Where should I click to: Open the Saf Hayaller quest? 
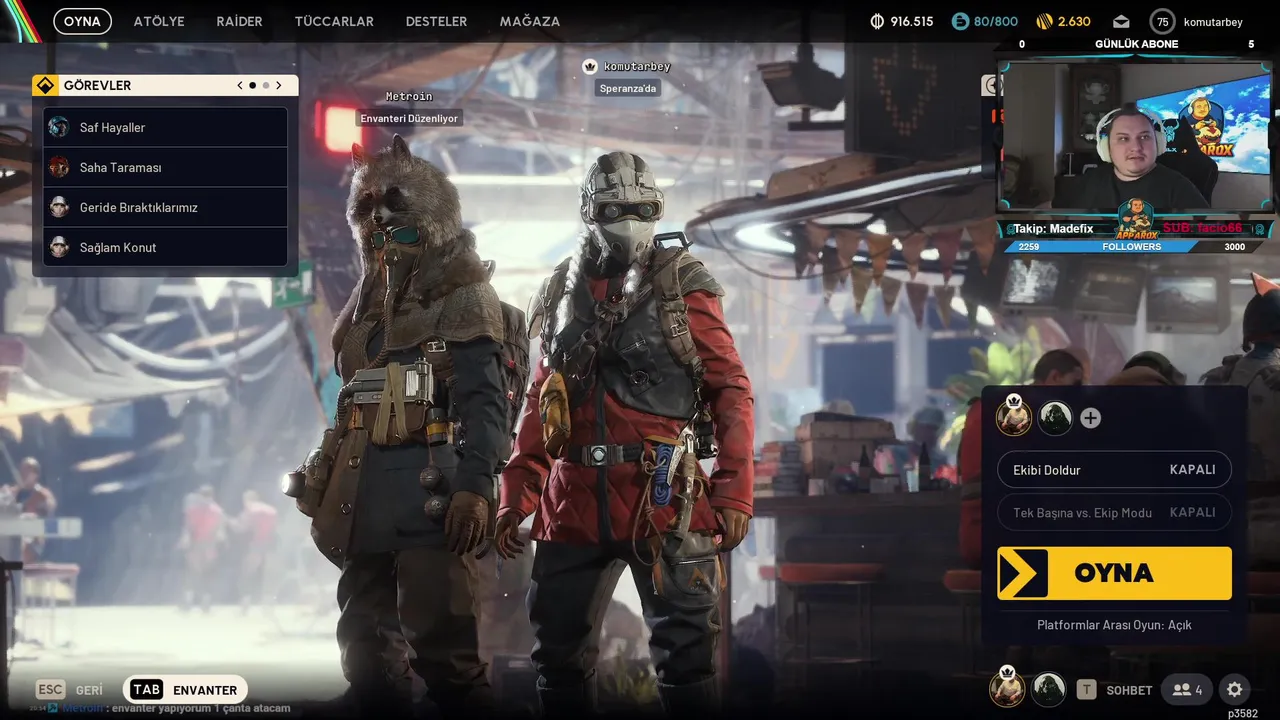click(166, 127)
